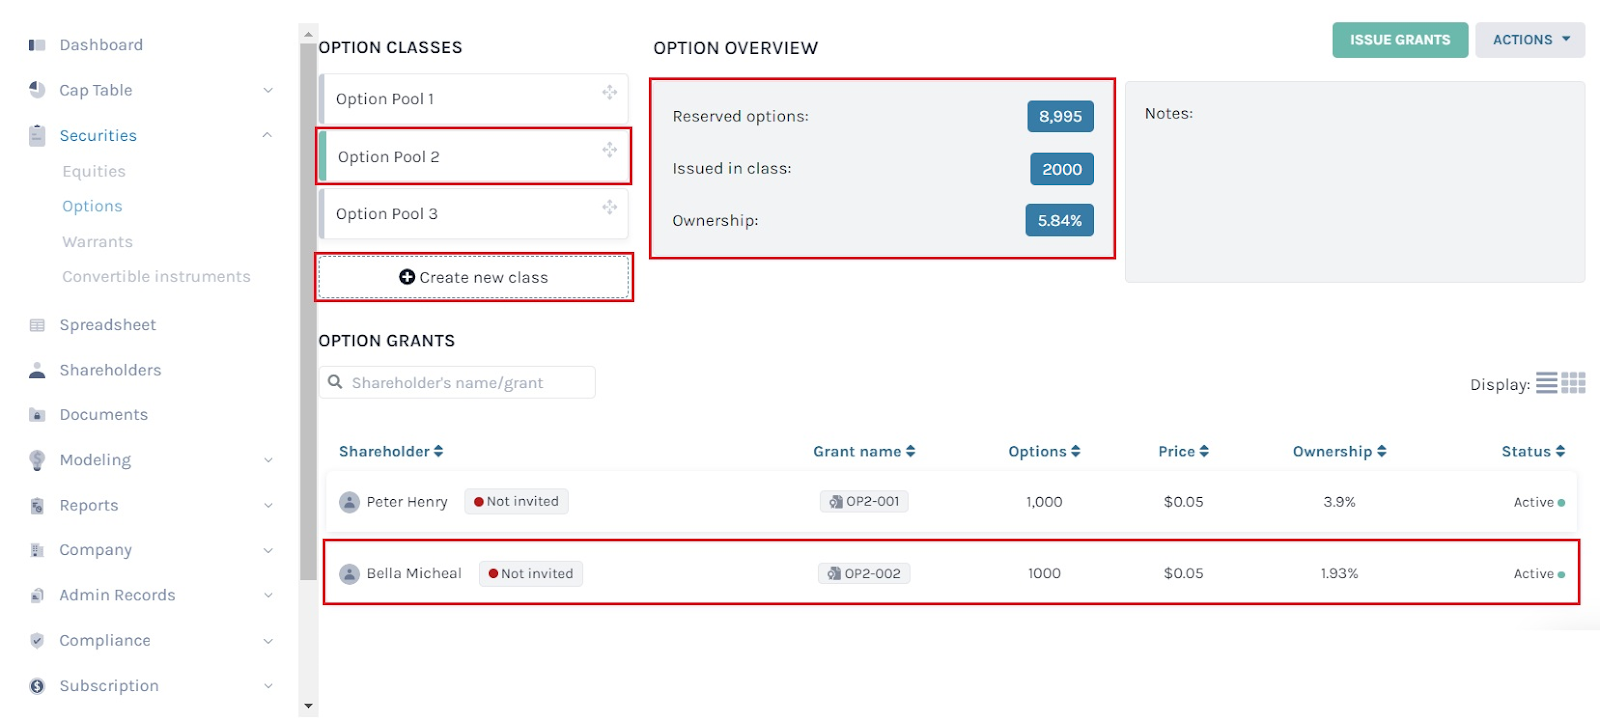Open grant OP2-002 tag
Image resolution: width=1600 pixels, height=721 pixels.
tap(864, 574)
